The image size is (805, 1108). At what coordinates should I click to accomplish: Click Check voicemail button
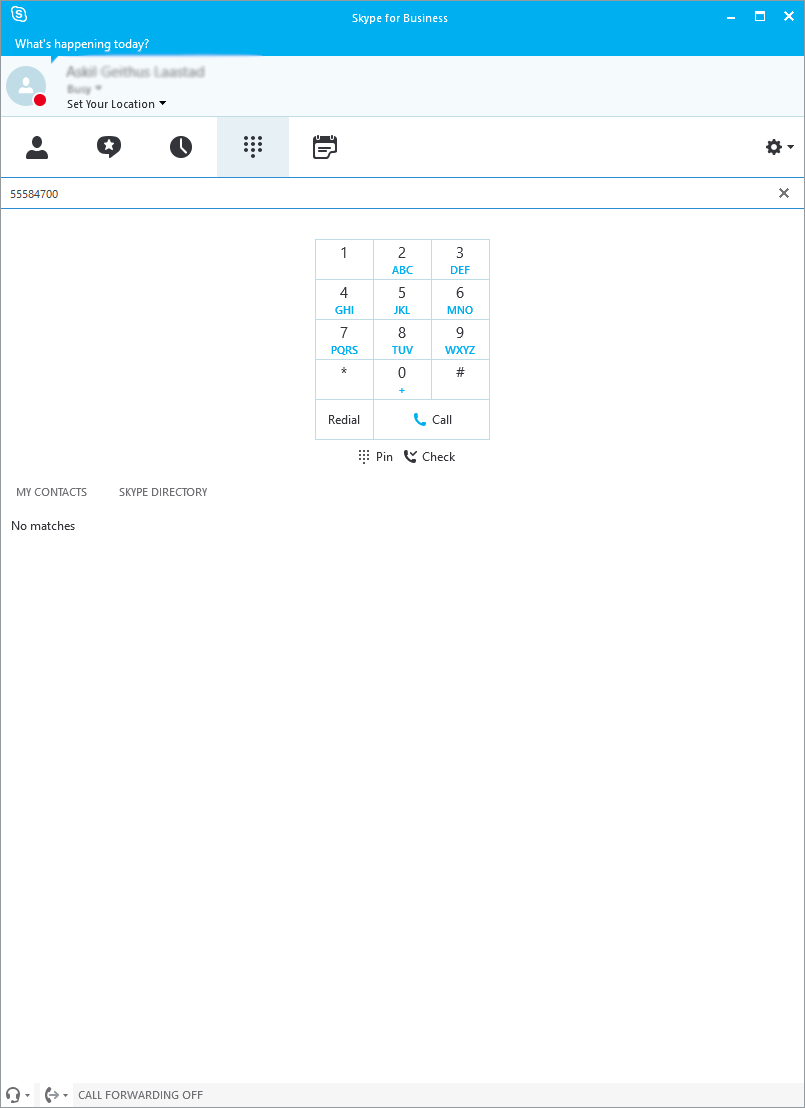click(429, 457)
